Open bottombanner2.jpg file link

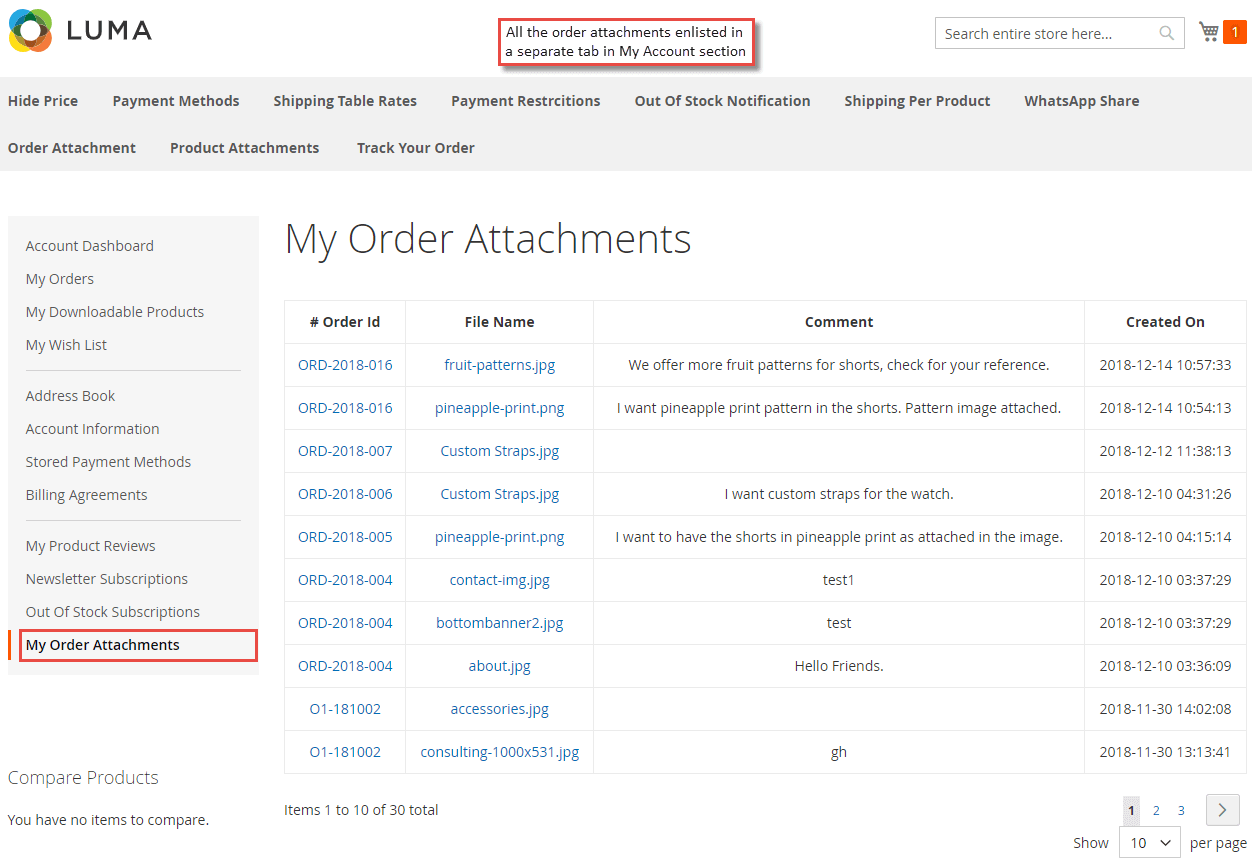[x=499, y=623]
